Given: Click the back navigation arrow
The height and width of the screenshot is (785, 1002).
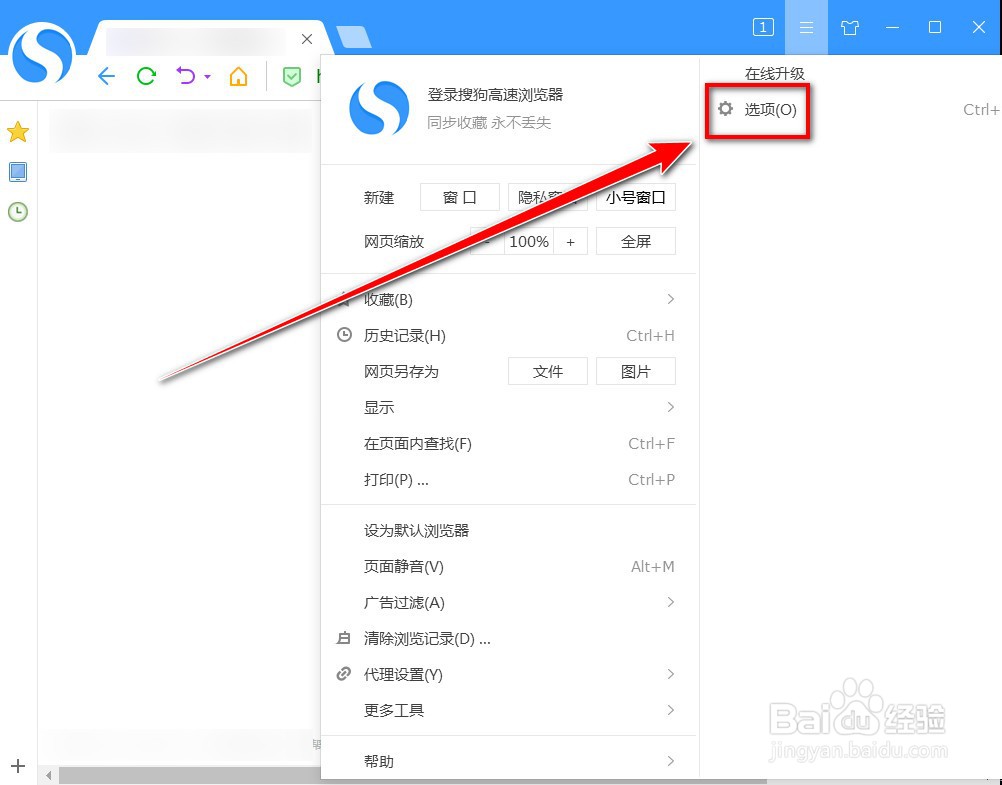Looking at the screenshot, I should click(x=106, y=76).
